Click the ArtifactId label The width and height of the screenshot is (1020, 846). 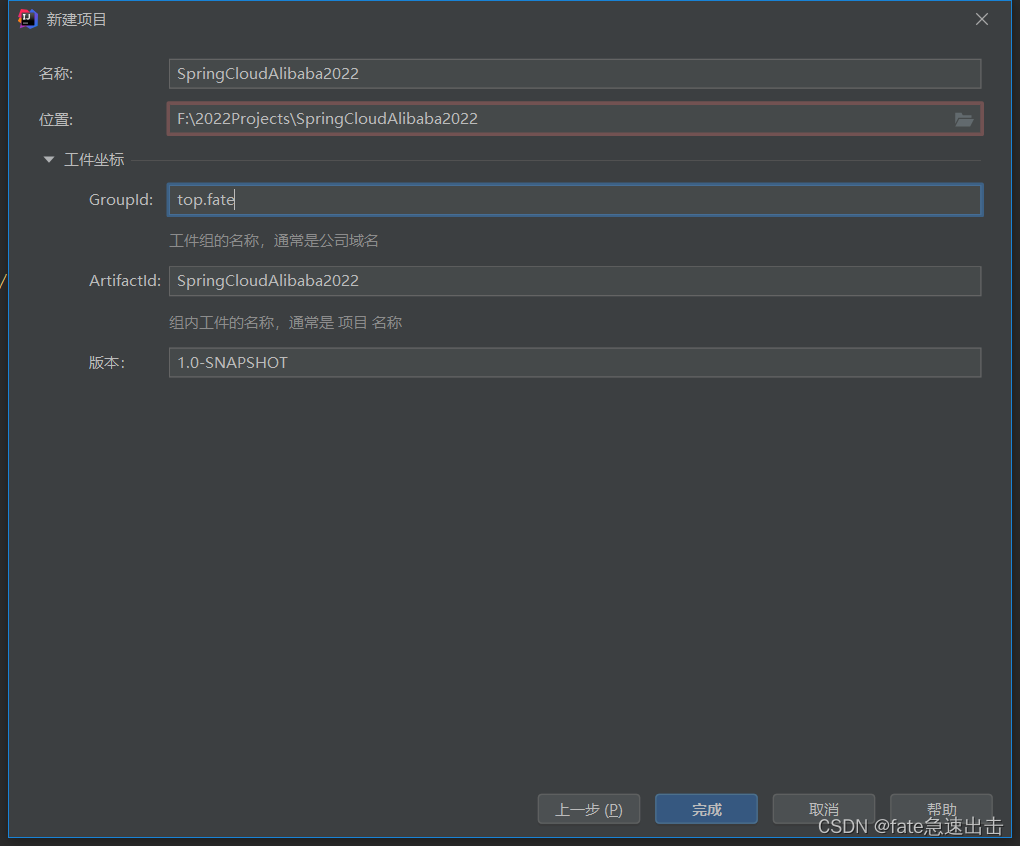125,281
